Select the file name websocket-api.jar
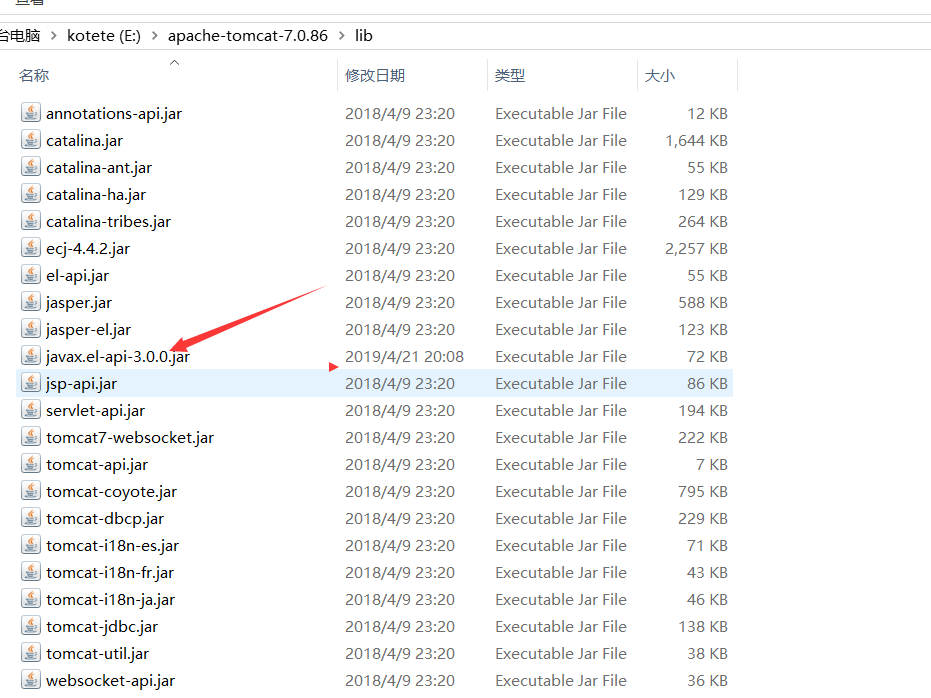 110,681
